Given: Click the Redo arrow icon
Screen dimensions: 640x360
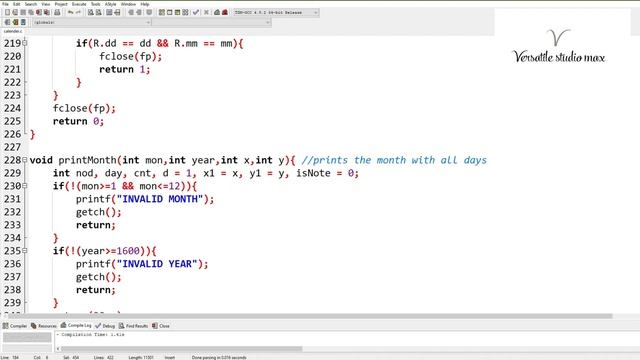Looking at the screenshot, I should click(x=78, y=12).
